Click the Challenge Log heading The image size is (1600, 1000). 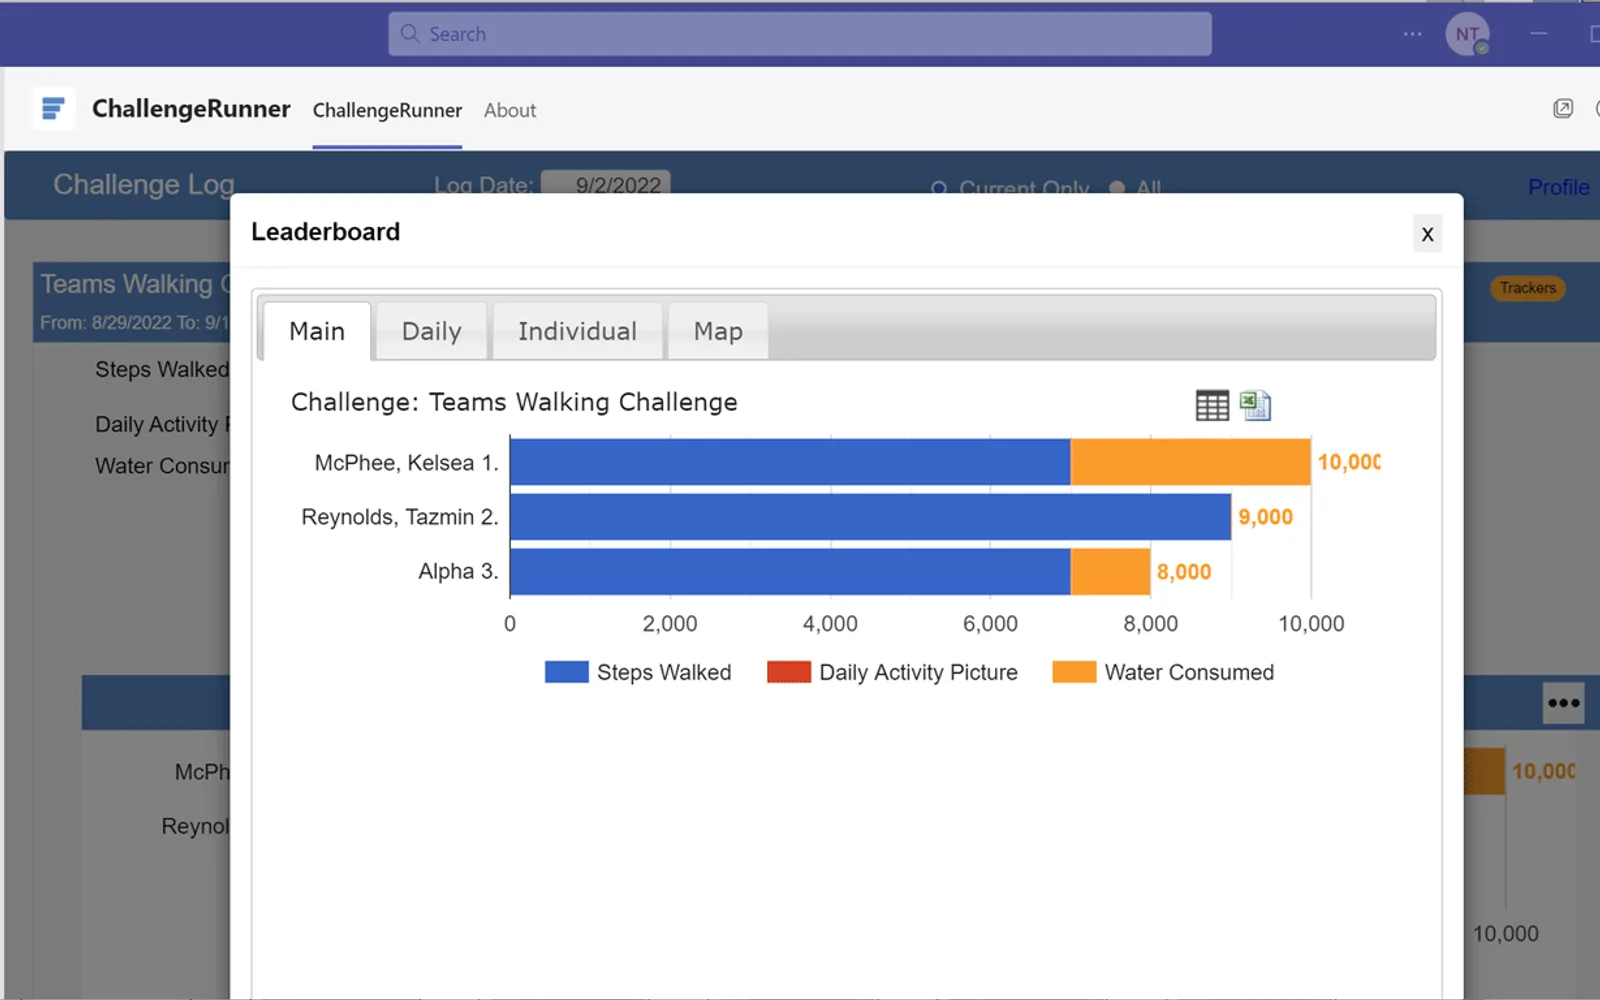[144, 185]
